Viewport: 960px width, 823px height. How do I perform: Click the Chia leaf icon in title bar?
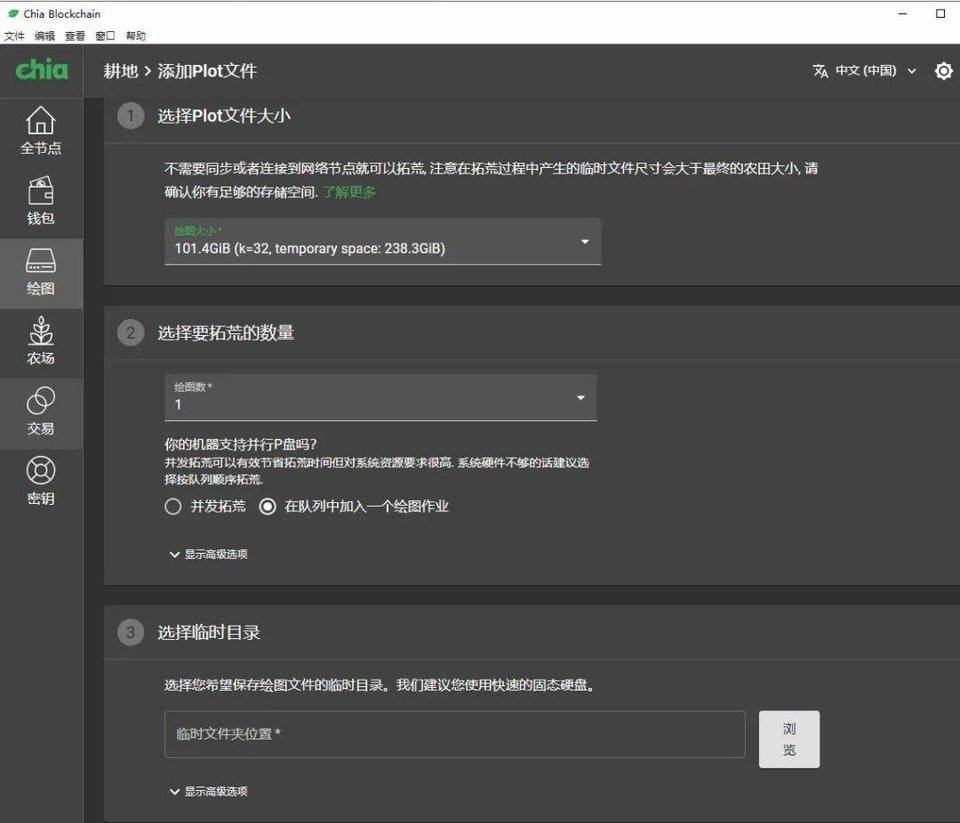(13, 13)
